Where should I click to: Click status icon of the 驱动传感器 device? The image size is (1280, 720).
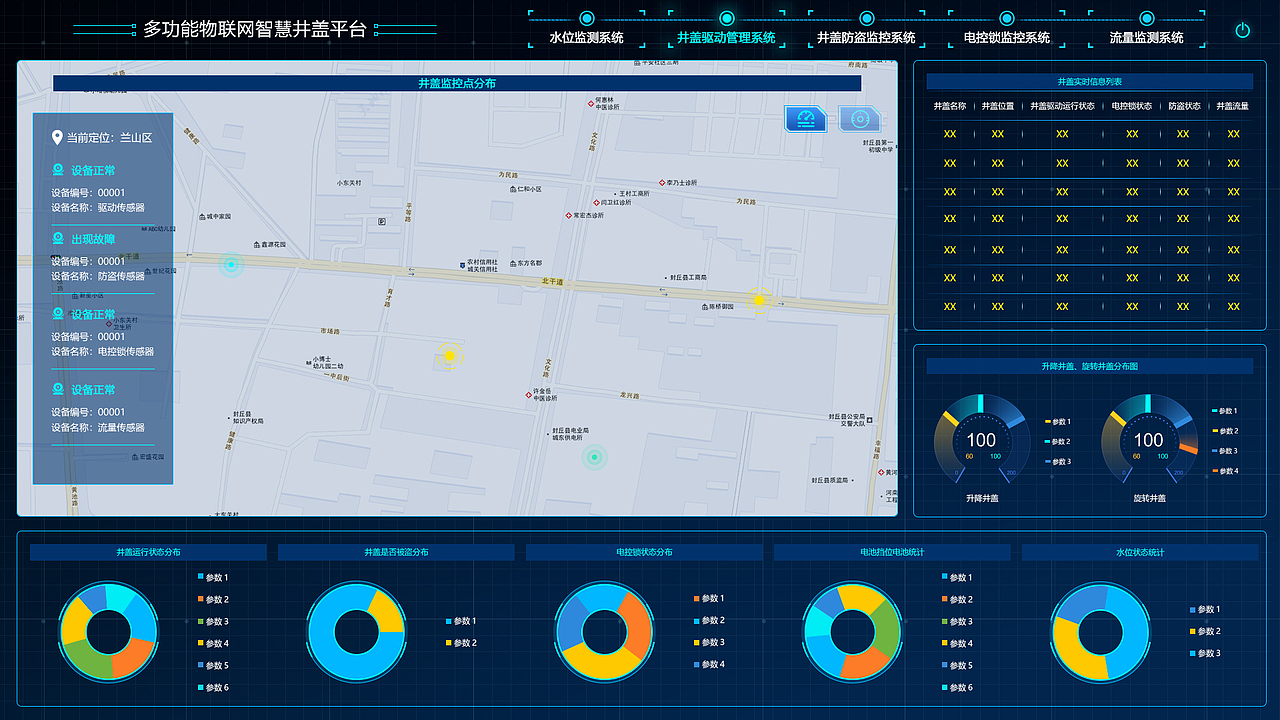(58, 171)
